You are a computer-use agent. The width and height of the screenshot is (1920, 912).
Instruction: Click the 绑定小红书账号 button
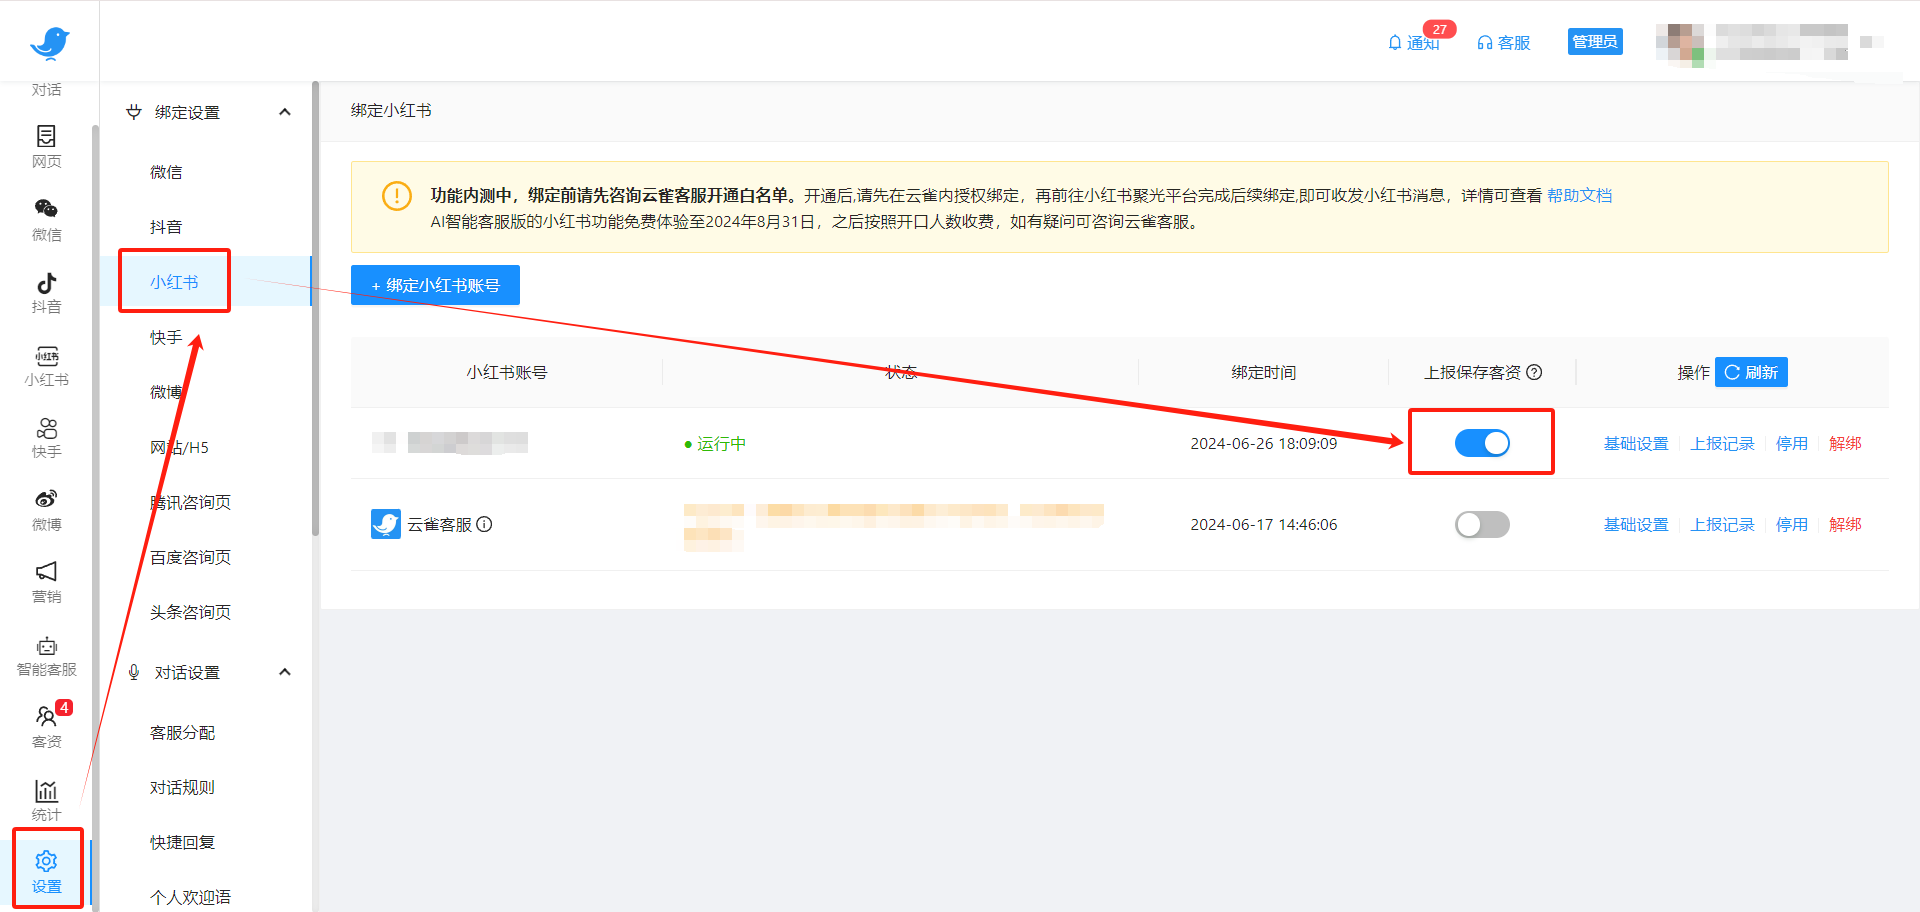435,285
